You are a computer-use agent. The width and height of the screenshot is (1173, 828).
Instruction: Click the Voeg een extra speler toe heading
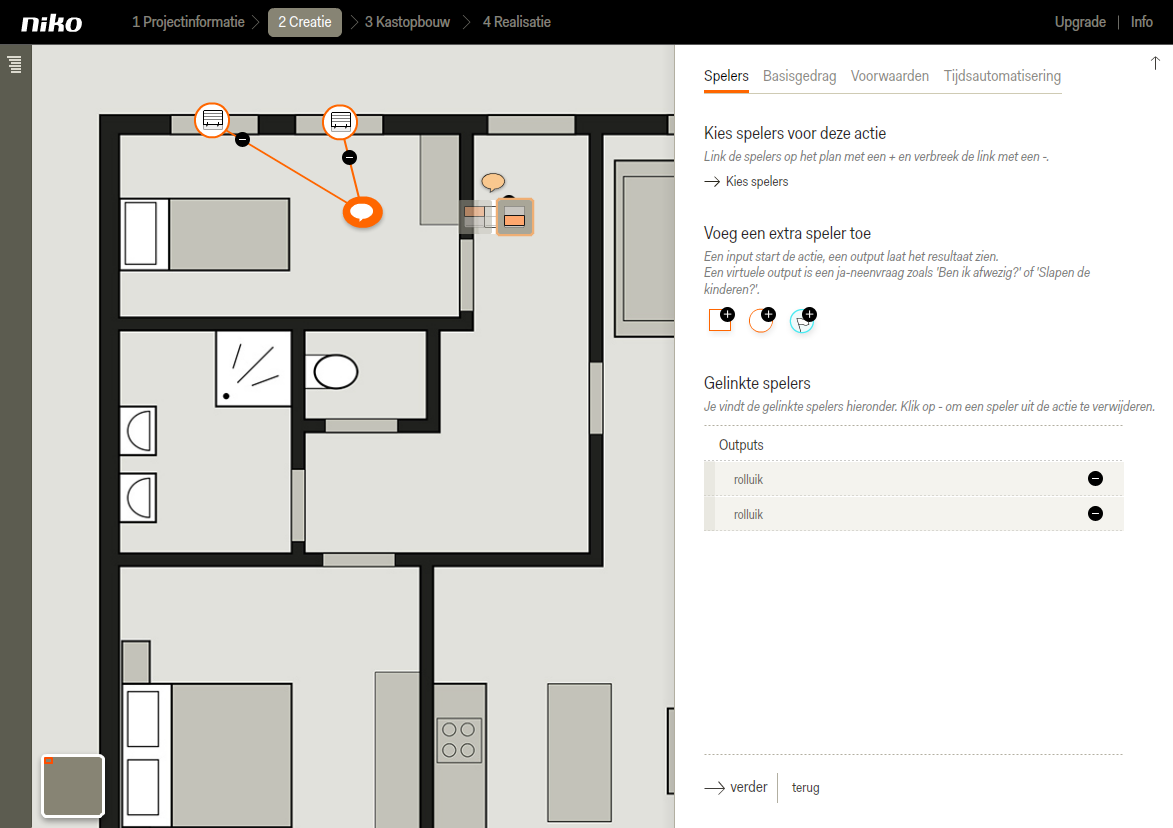[x=787, y=234]
